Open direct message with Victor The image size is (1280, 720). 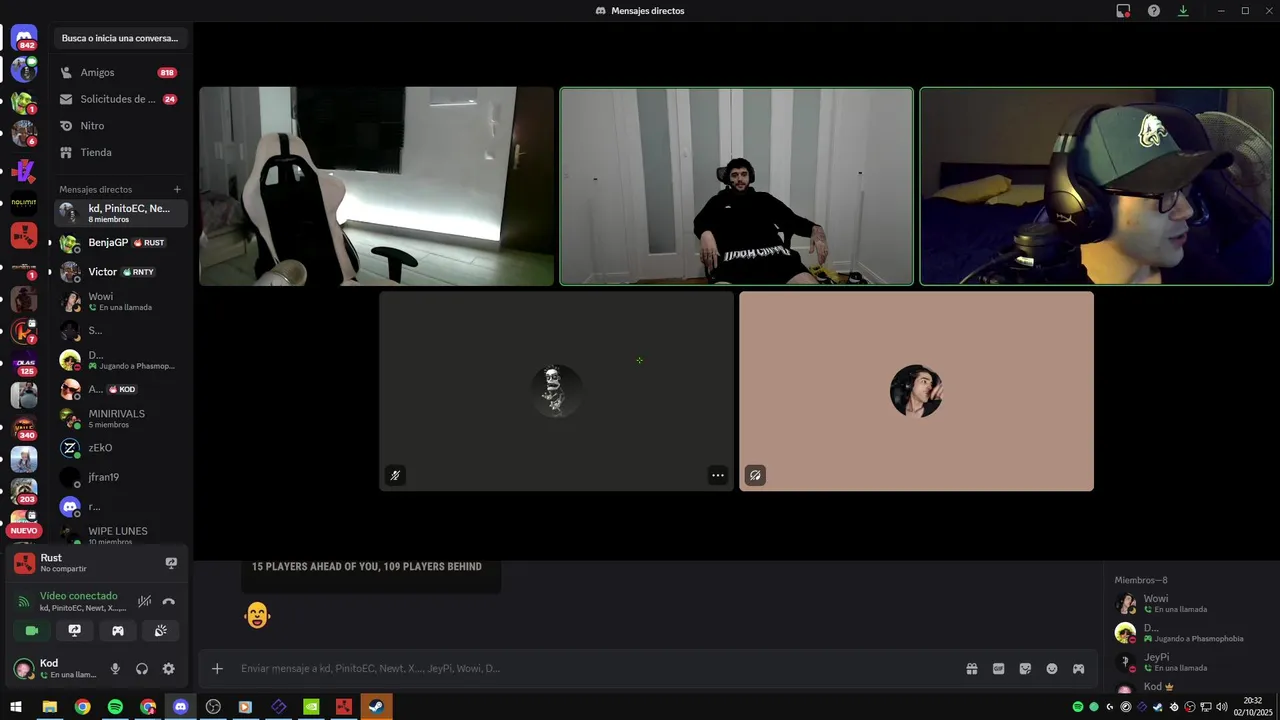[119, 272]
